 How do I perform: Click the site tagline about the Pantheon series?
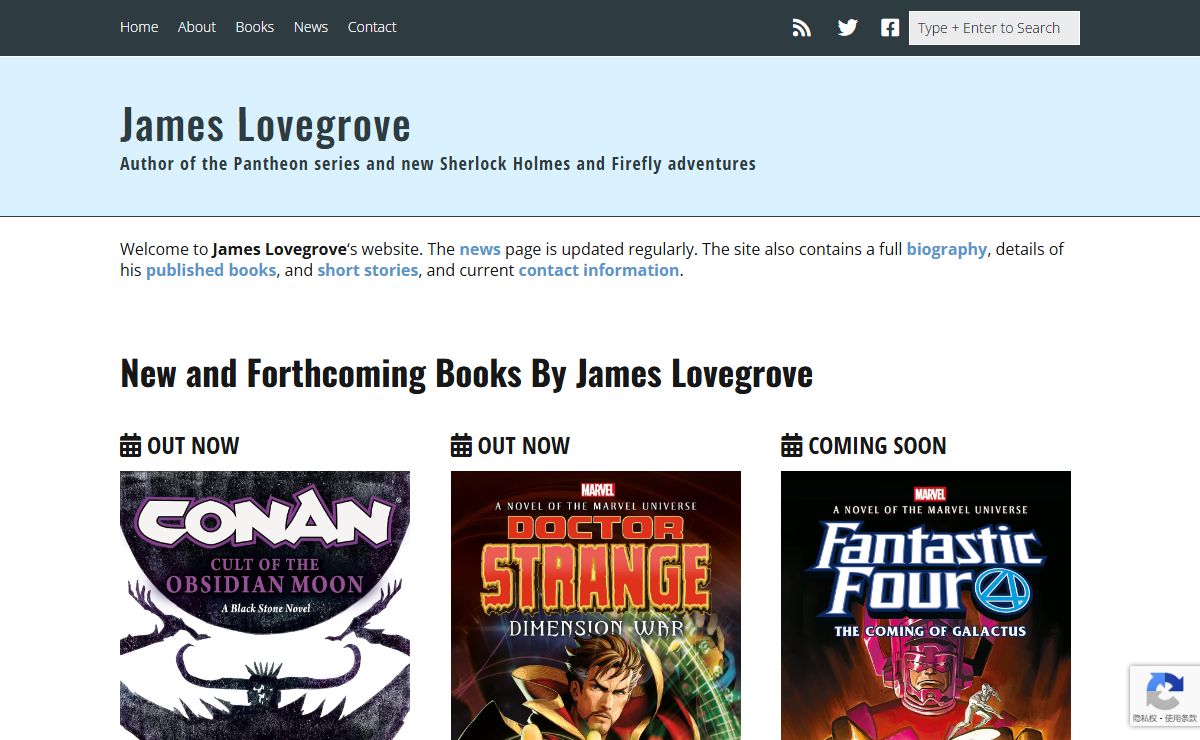coord(438,163)
